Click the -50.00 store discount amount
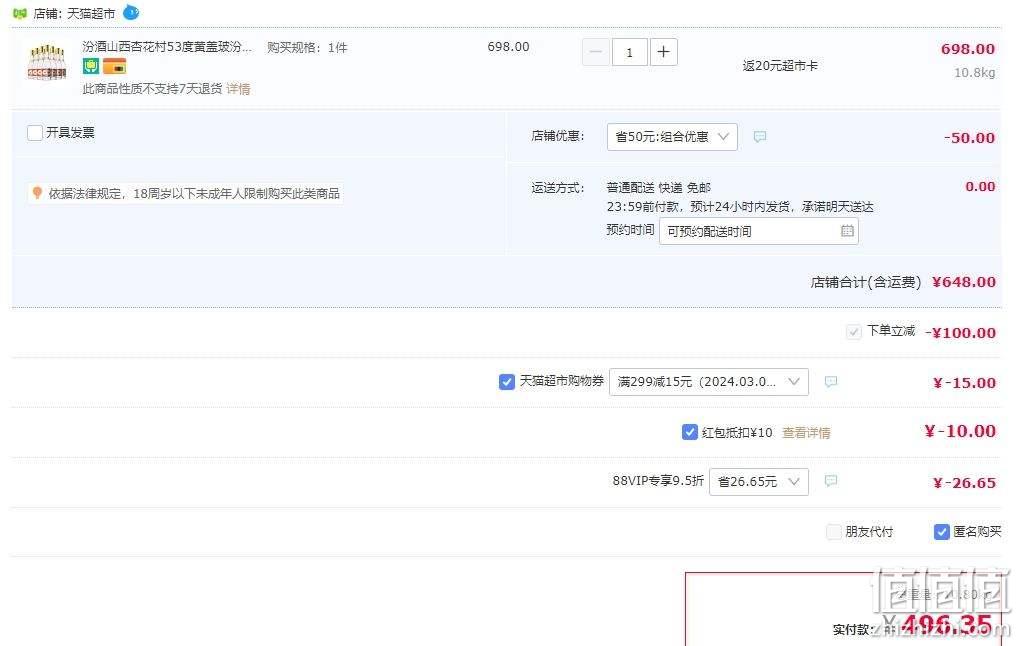Viewport: 1020px width, 646px height. (969, 137)
